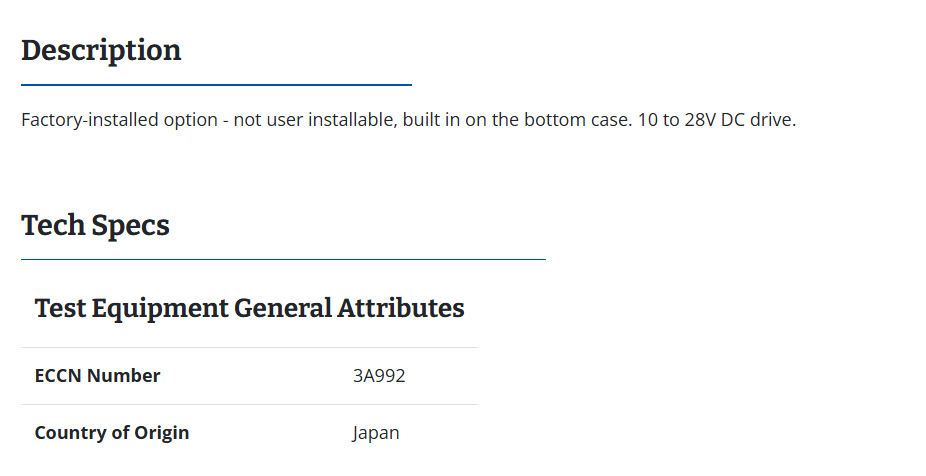Click the words 'Factory-installed option'

(119, 120)
